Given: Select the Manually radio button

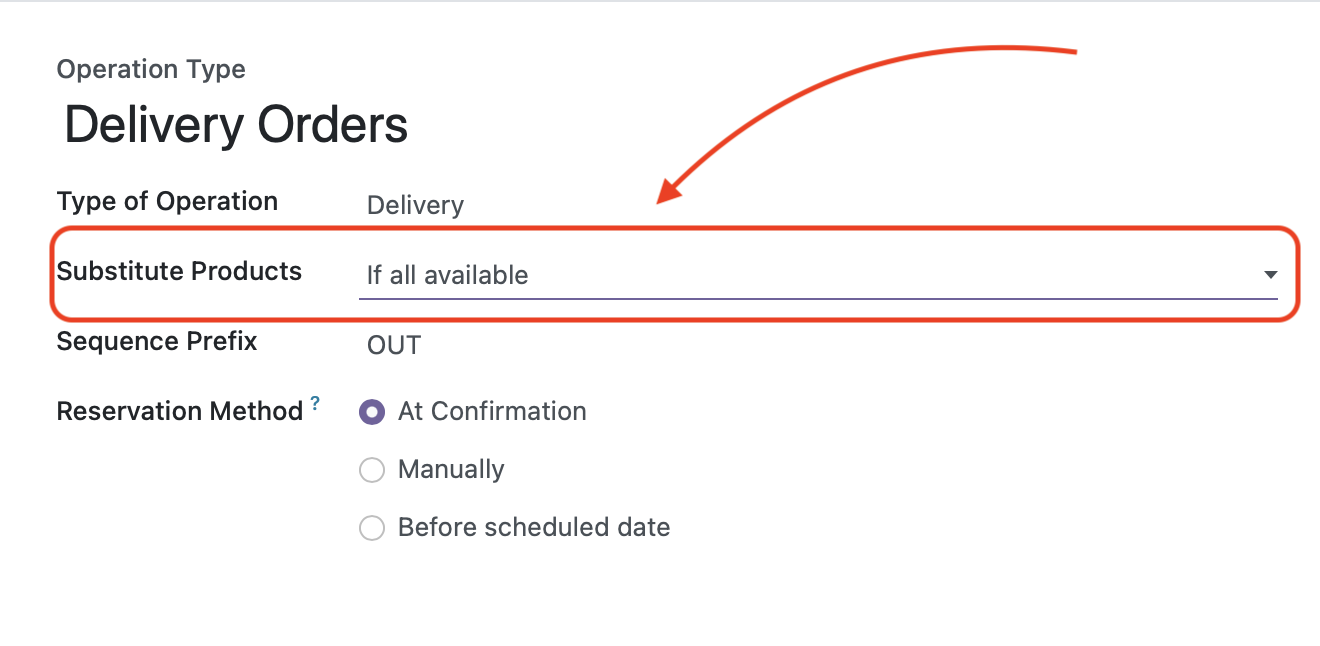Looking at the screenshot, I should point(372,470).
